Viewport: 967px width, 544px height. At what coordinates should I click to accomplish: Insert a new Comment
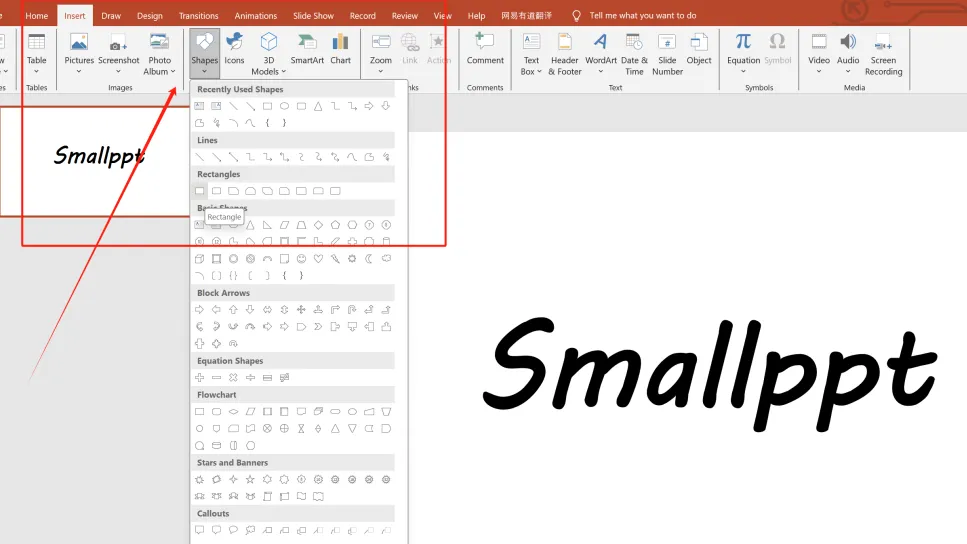(485, 49)
